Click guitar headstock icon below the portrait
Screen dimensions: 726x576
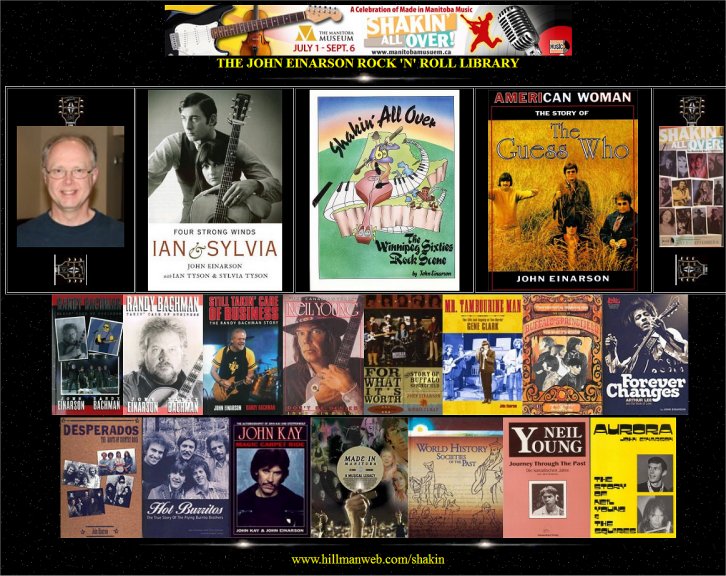coord(70,269)
